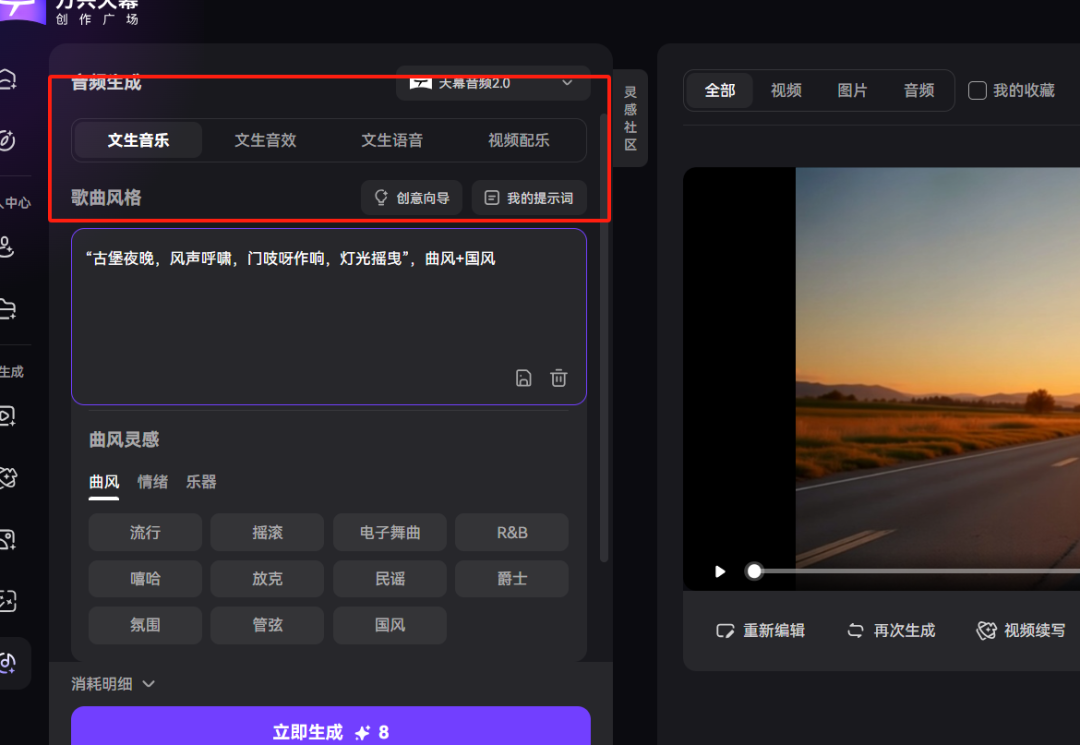Open the 大幕音频2.0 model dropdown
The width and height of the screenshot is (1080, 745).
(493, 83)
